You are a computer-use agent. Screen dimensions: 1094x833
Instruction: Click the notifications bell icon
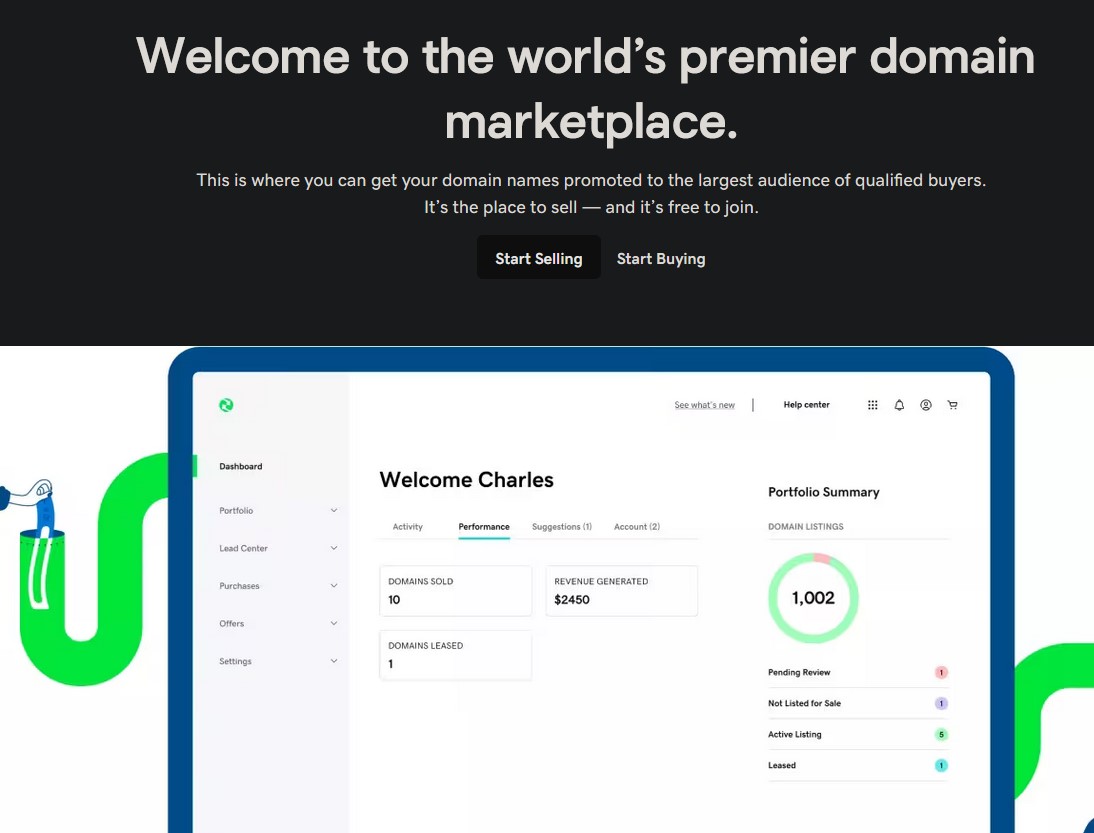point(899,405)
